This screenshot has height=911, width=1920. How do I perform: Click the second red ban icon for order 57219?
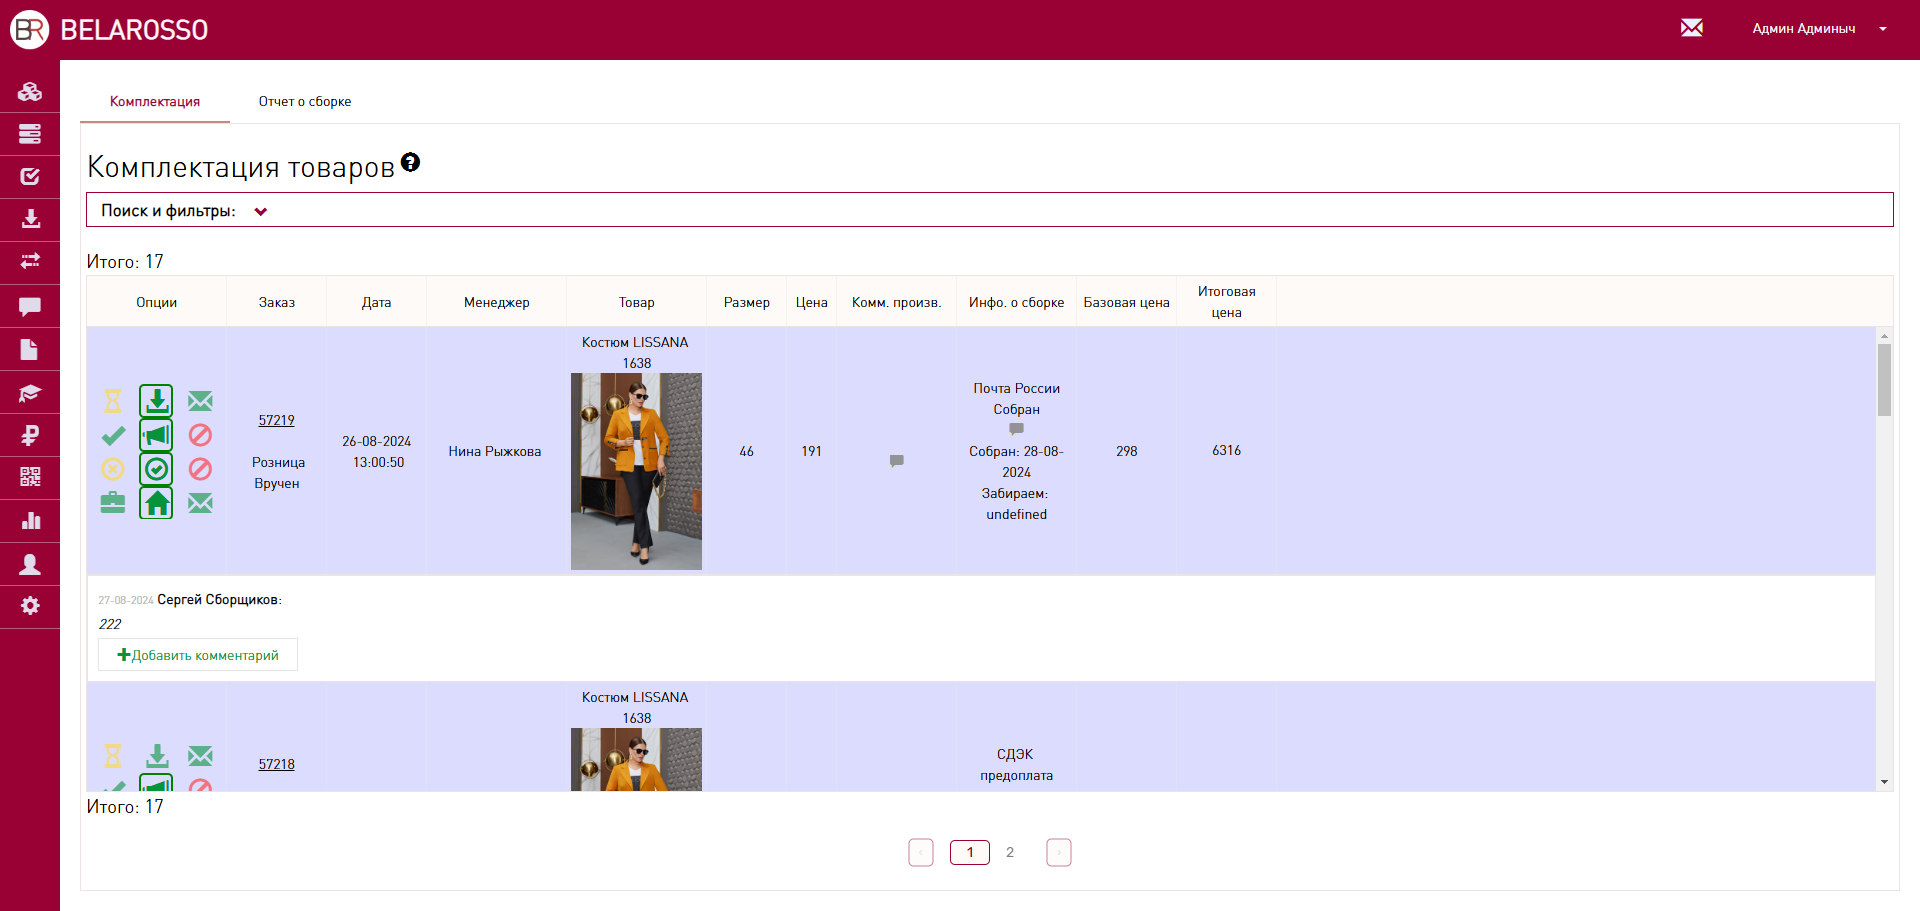coord(200,469)
